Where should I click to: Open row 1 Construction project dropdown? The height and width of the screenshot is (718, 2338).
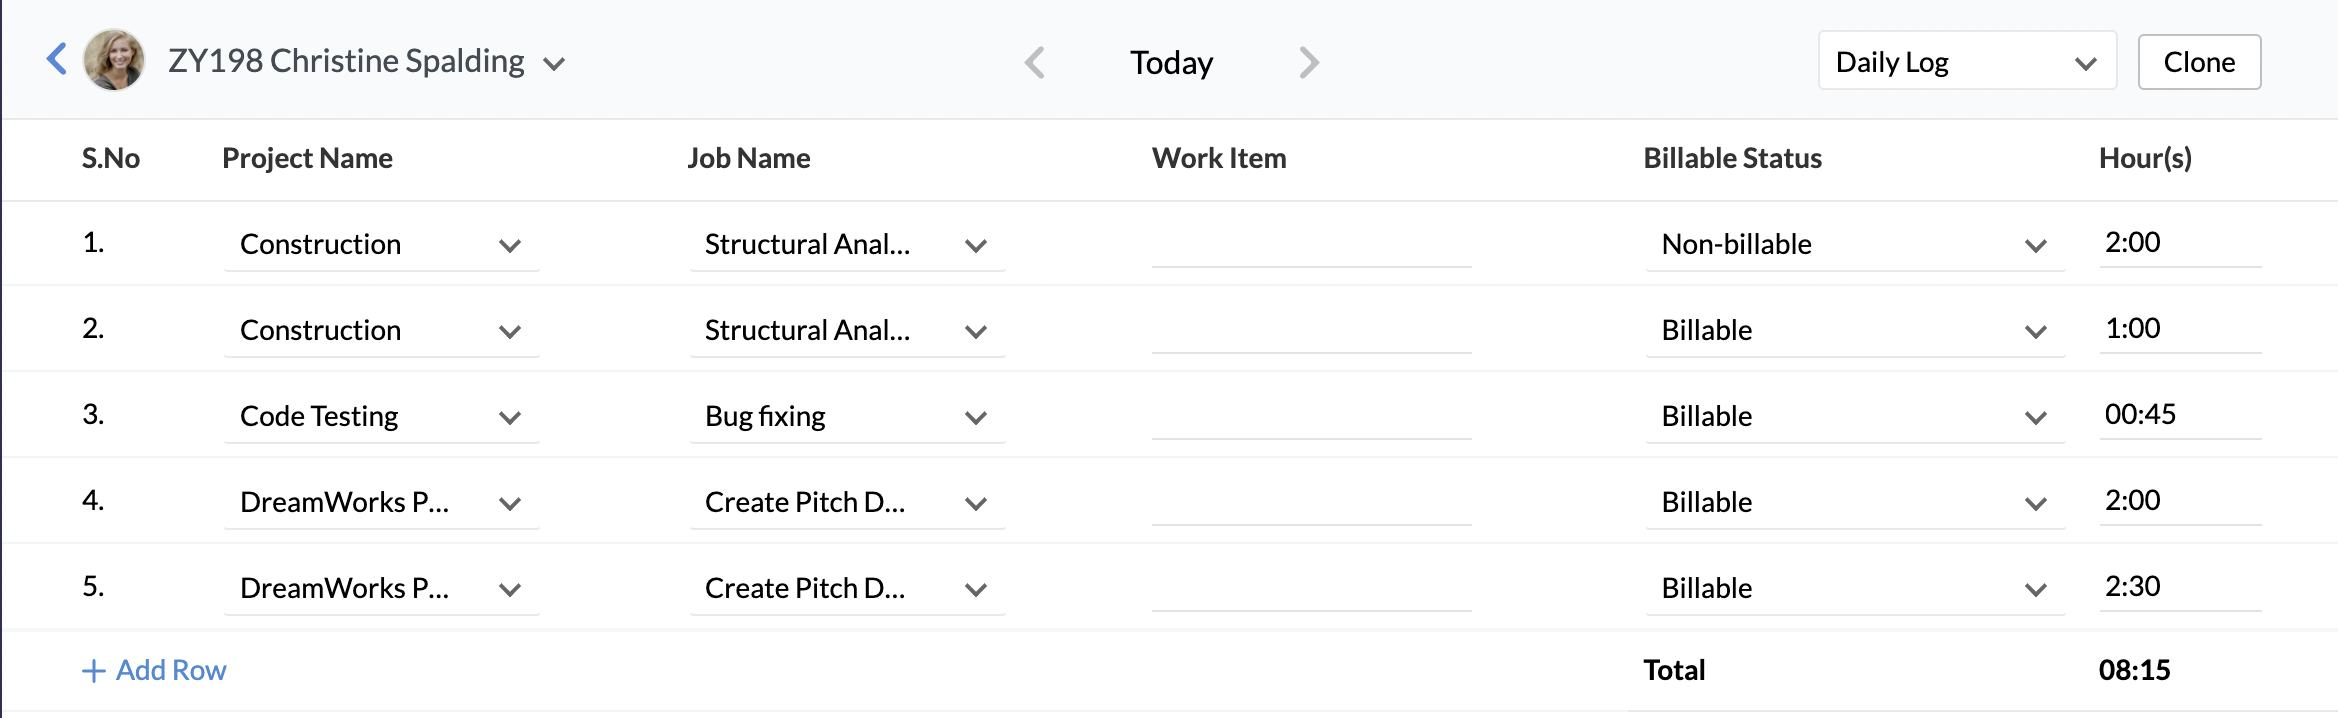click(381, 245)
